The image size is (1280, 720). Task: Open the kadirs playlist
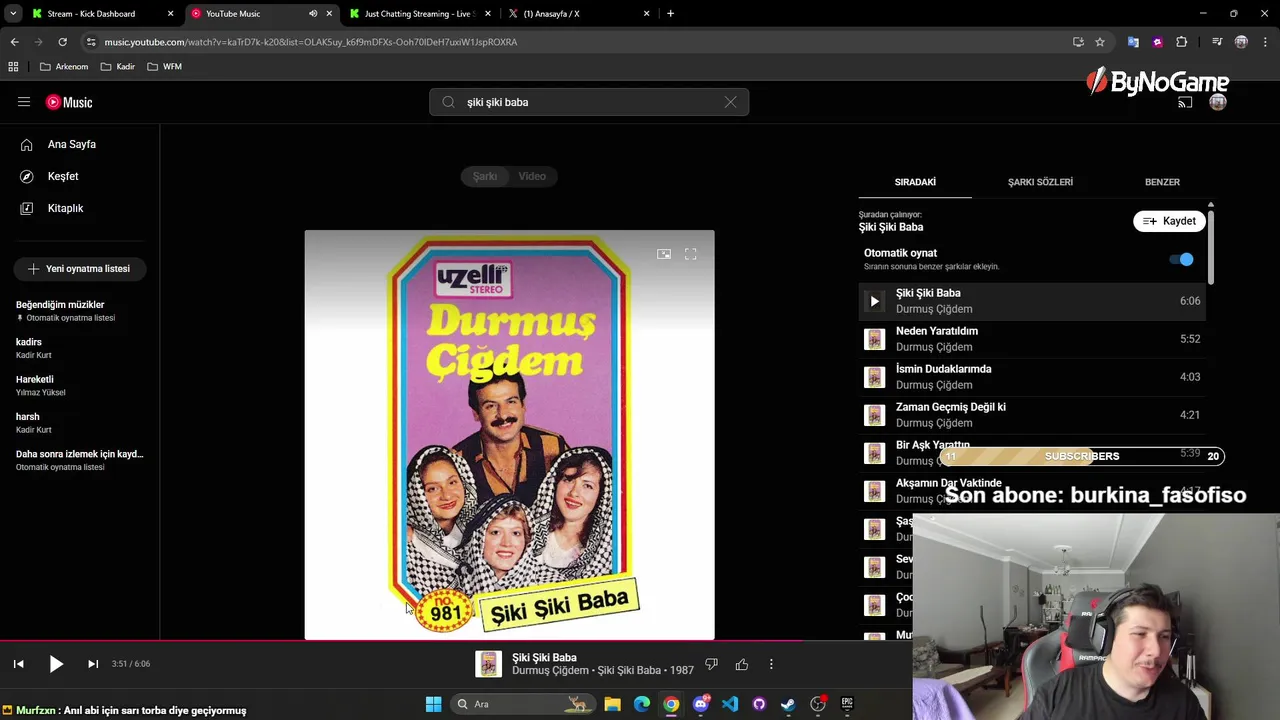[80, 348]
